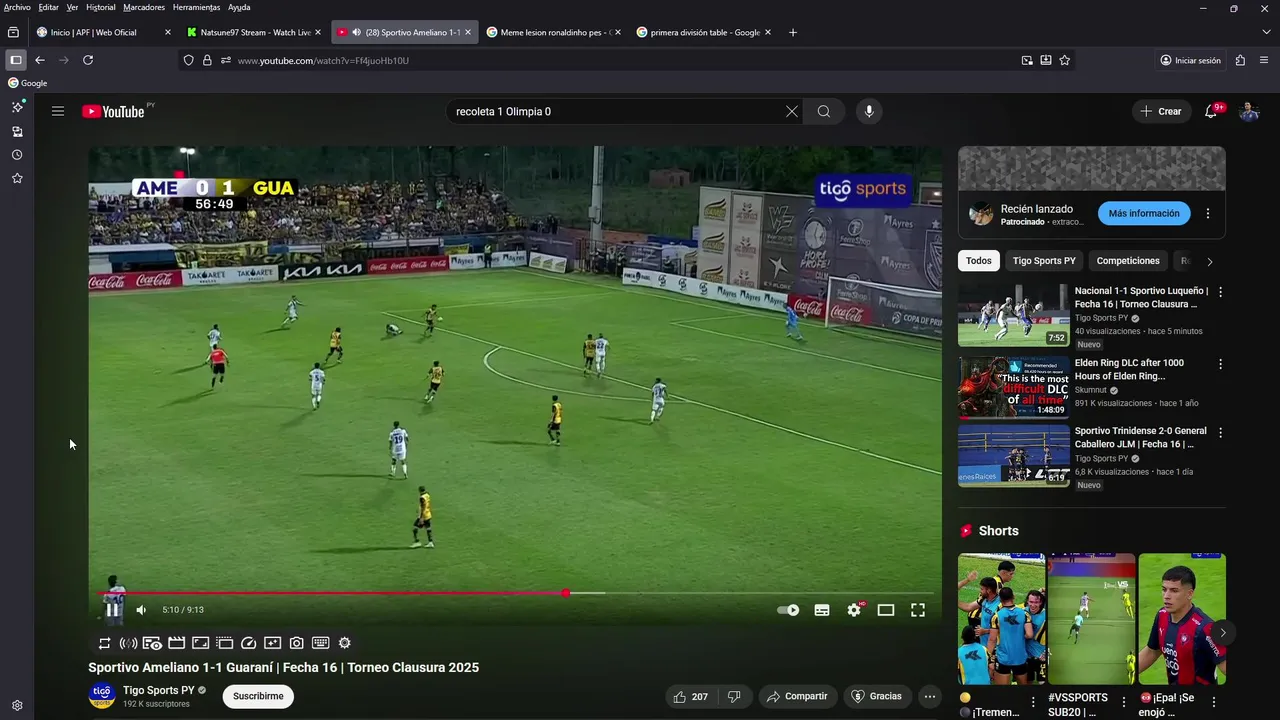Toggle the autoplay switch
The height and width of the screenshot is (720, 1280).
pos(788,610)
